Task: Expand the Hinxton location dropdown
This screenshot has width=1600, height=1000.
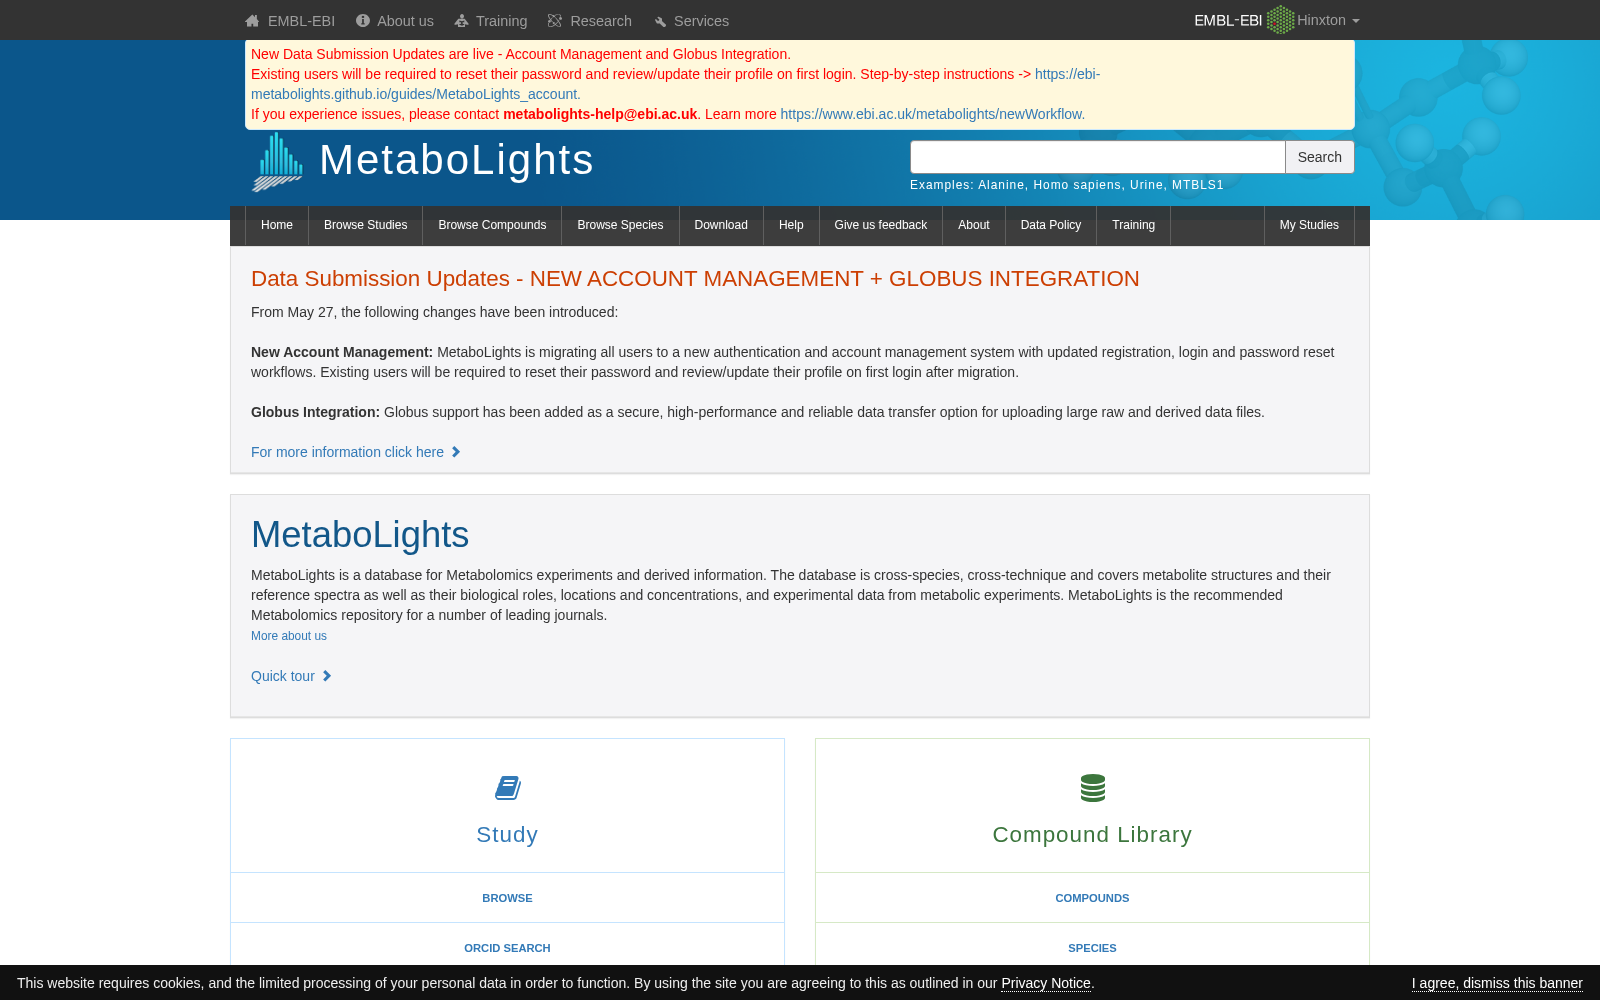Action: (x=1328, y=20)
